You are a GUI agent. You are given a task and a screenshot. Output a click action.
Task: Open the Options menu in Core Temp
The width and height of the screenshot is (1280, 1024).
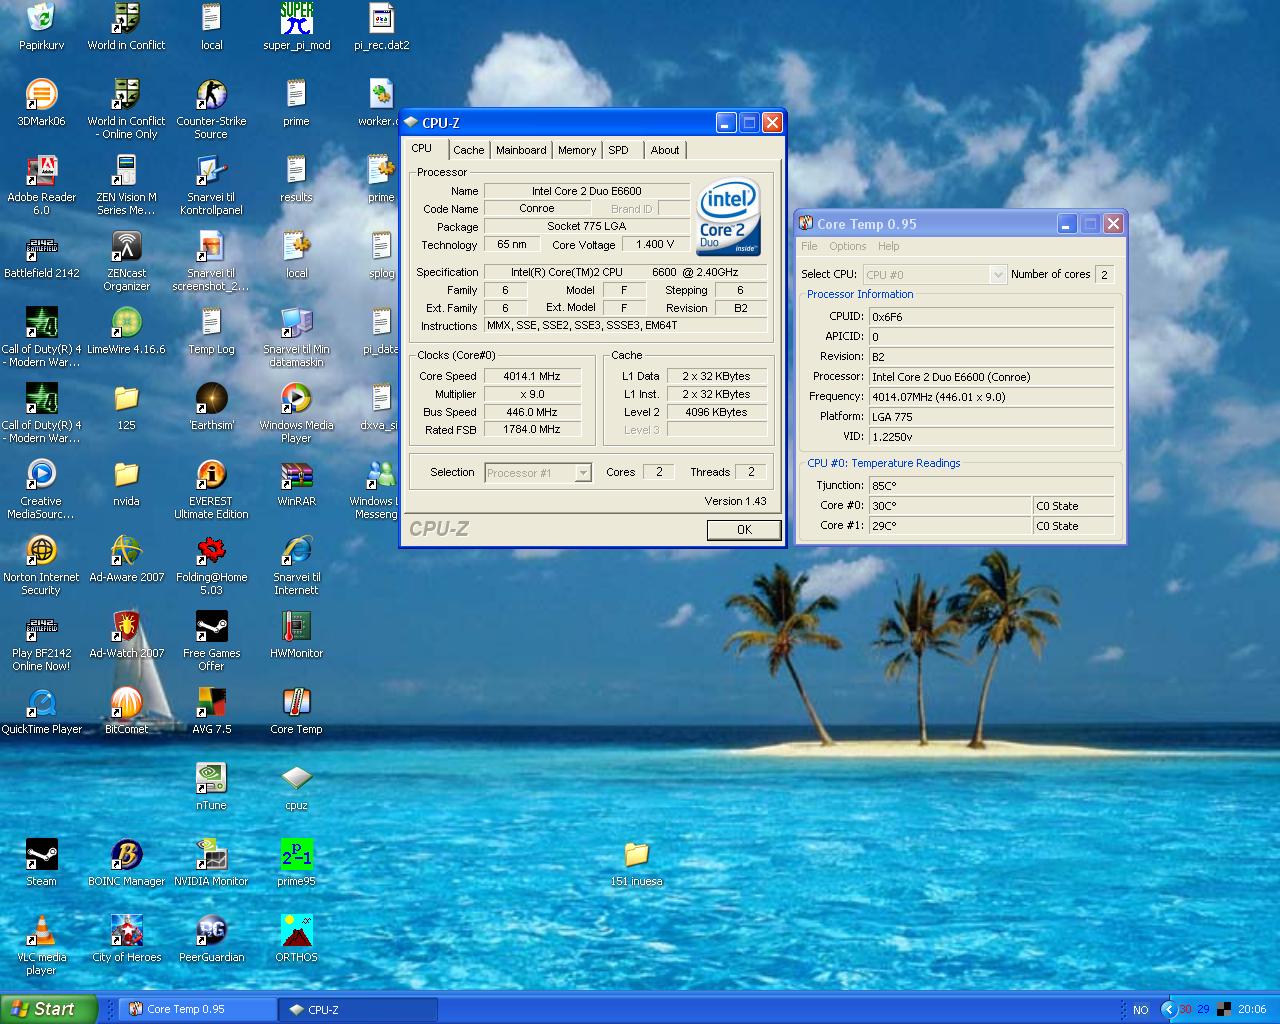click(847, 246)
